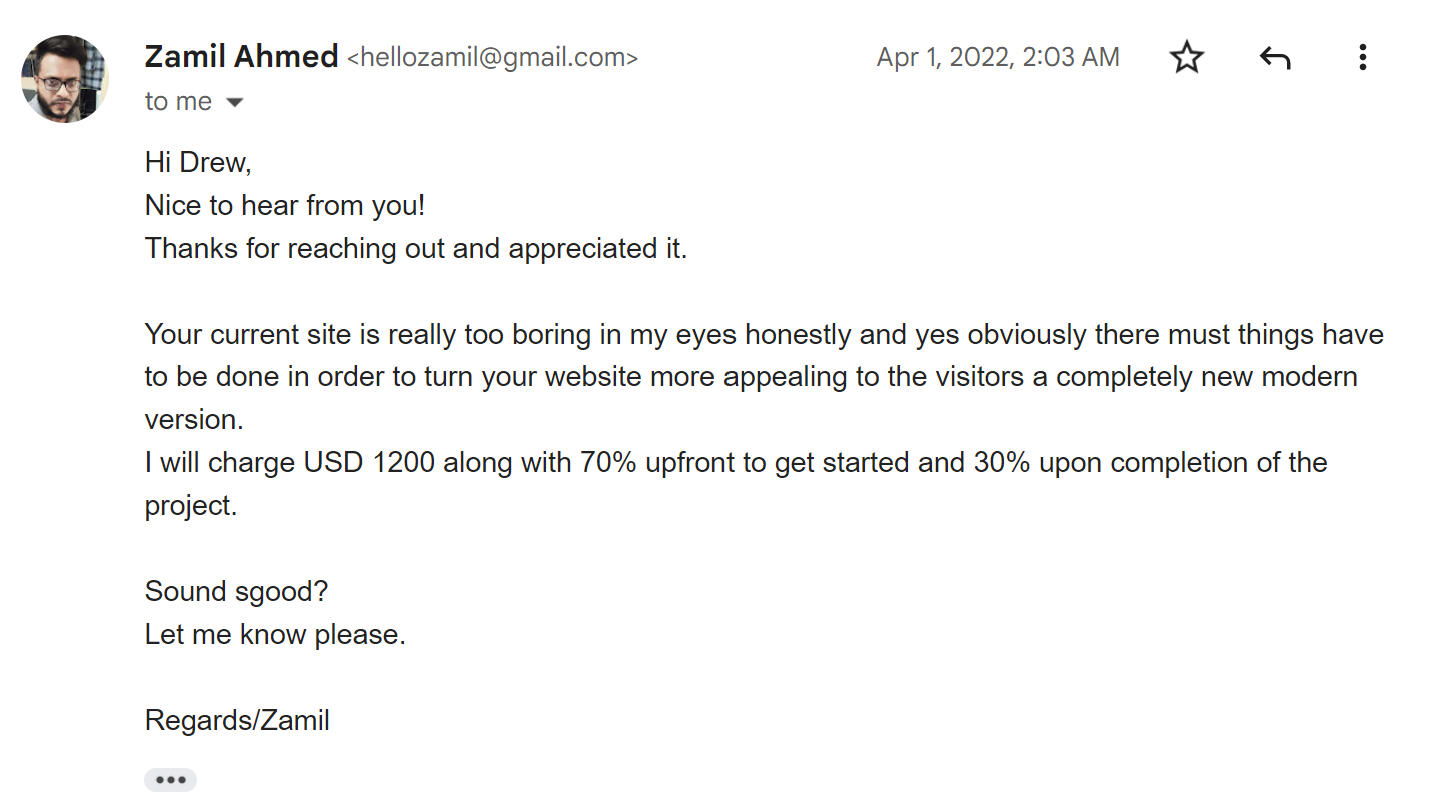Click the "Hi Drew," greeting line

pyautogui.click(x=198, y=162)
